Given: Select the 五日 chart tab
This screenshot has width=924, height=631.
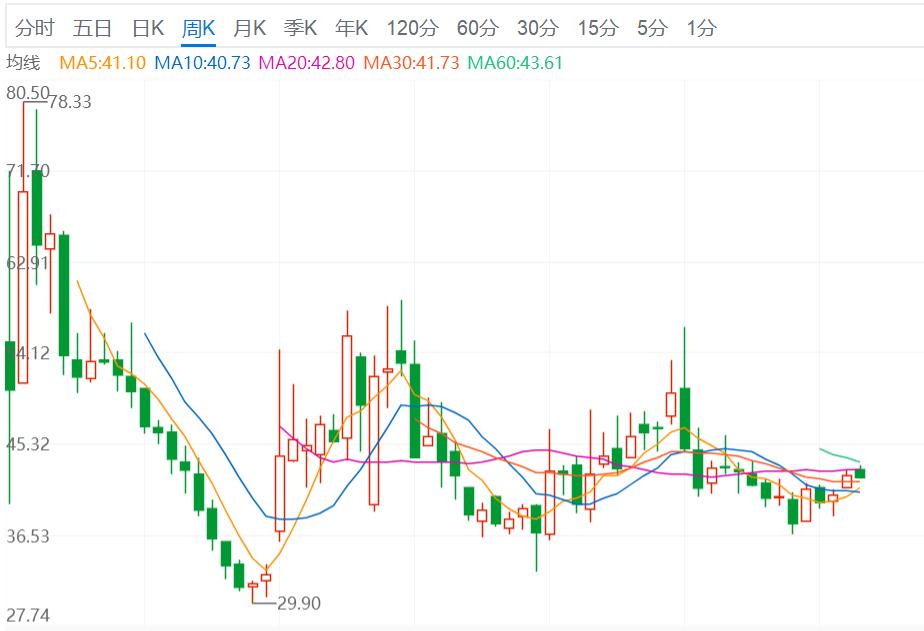Looking at the screenshot, I should [93, 28].
